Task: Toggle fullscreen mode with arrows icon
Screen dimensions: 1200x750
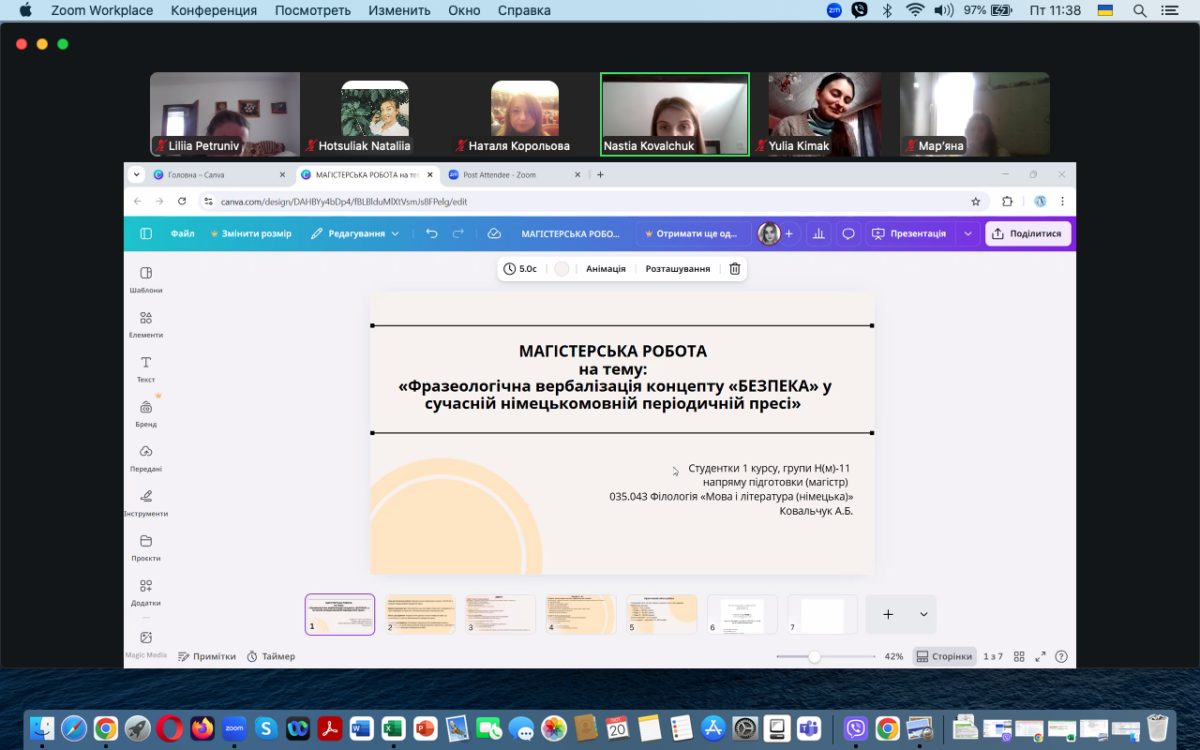Action: pyautogui.click(x=1040, y=657)
